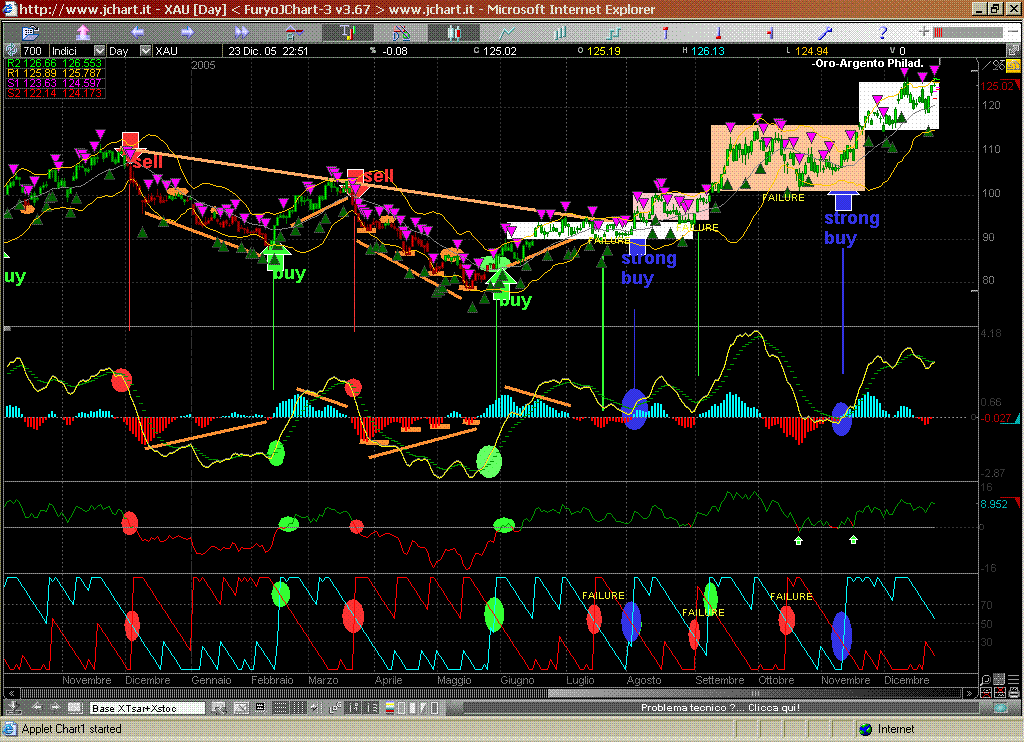Viewport: 1024px width, 742px height.
Task: Click the double-arrow fast forward icon
Action: tap(241, 32)
